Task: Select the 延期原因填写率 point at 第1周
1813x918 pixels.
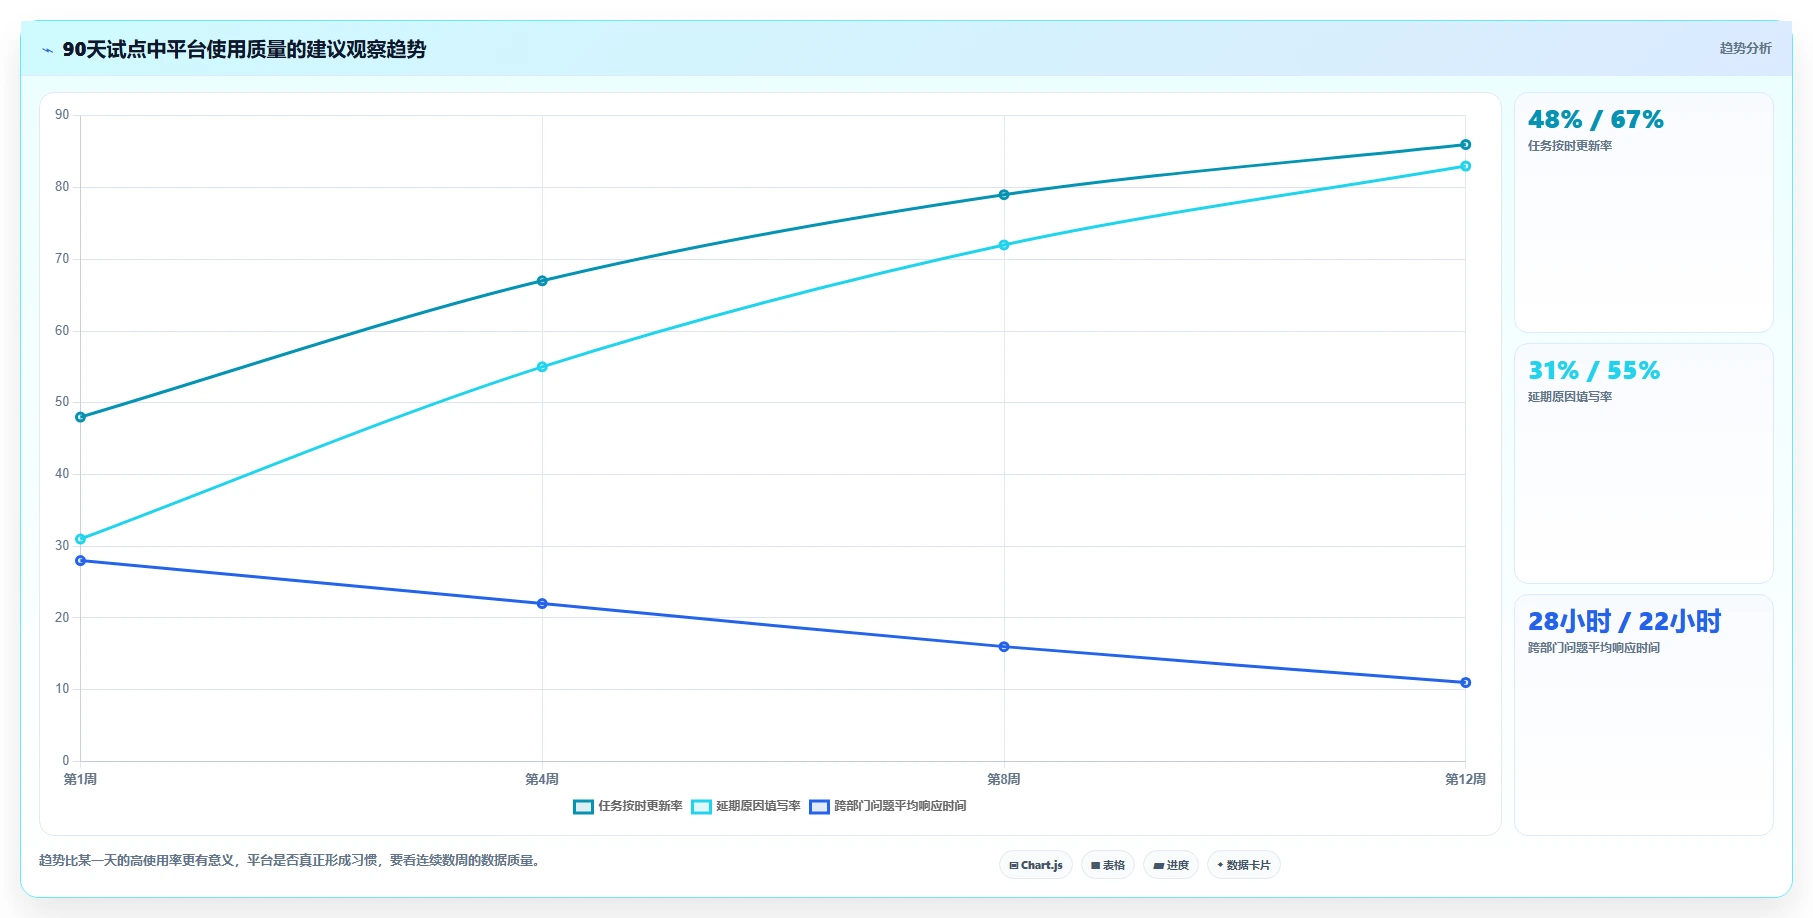Action: click(81, 539)
